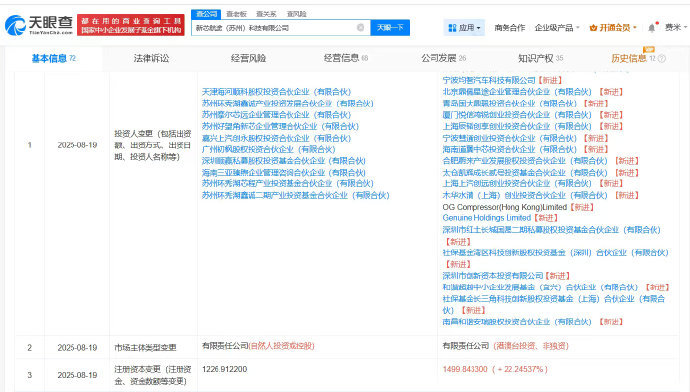Click the crown icon beside 开通会员
This screenshot has height=392, width=690.
coord(593,28)
